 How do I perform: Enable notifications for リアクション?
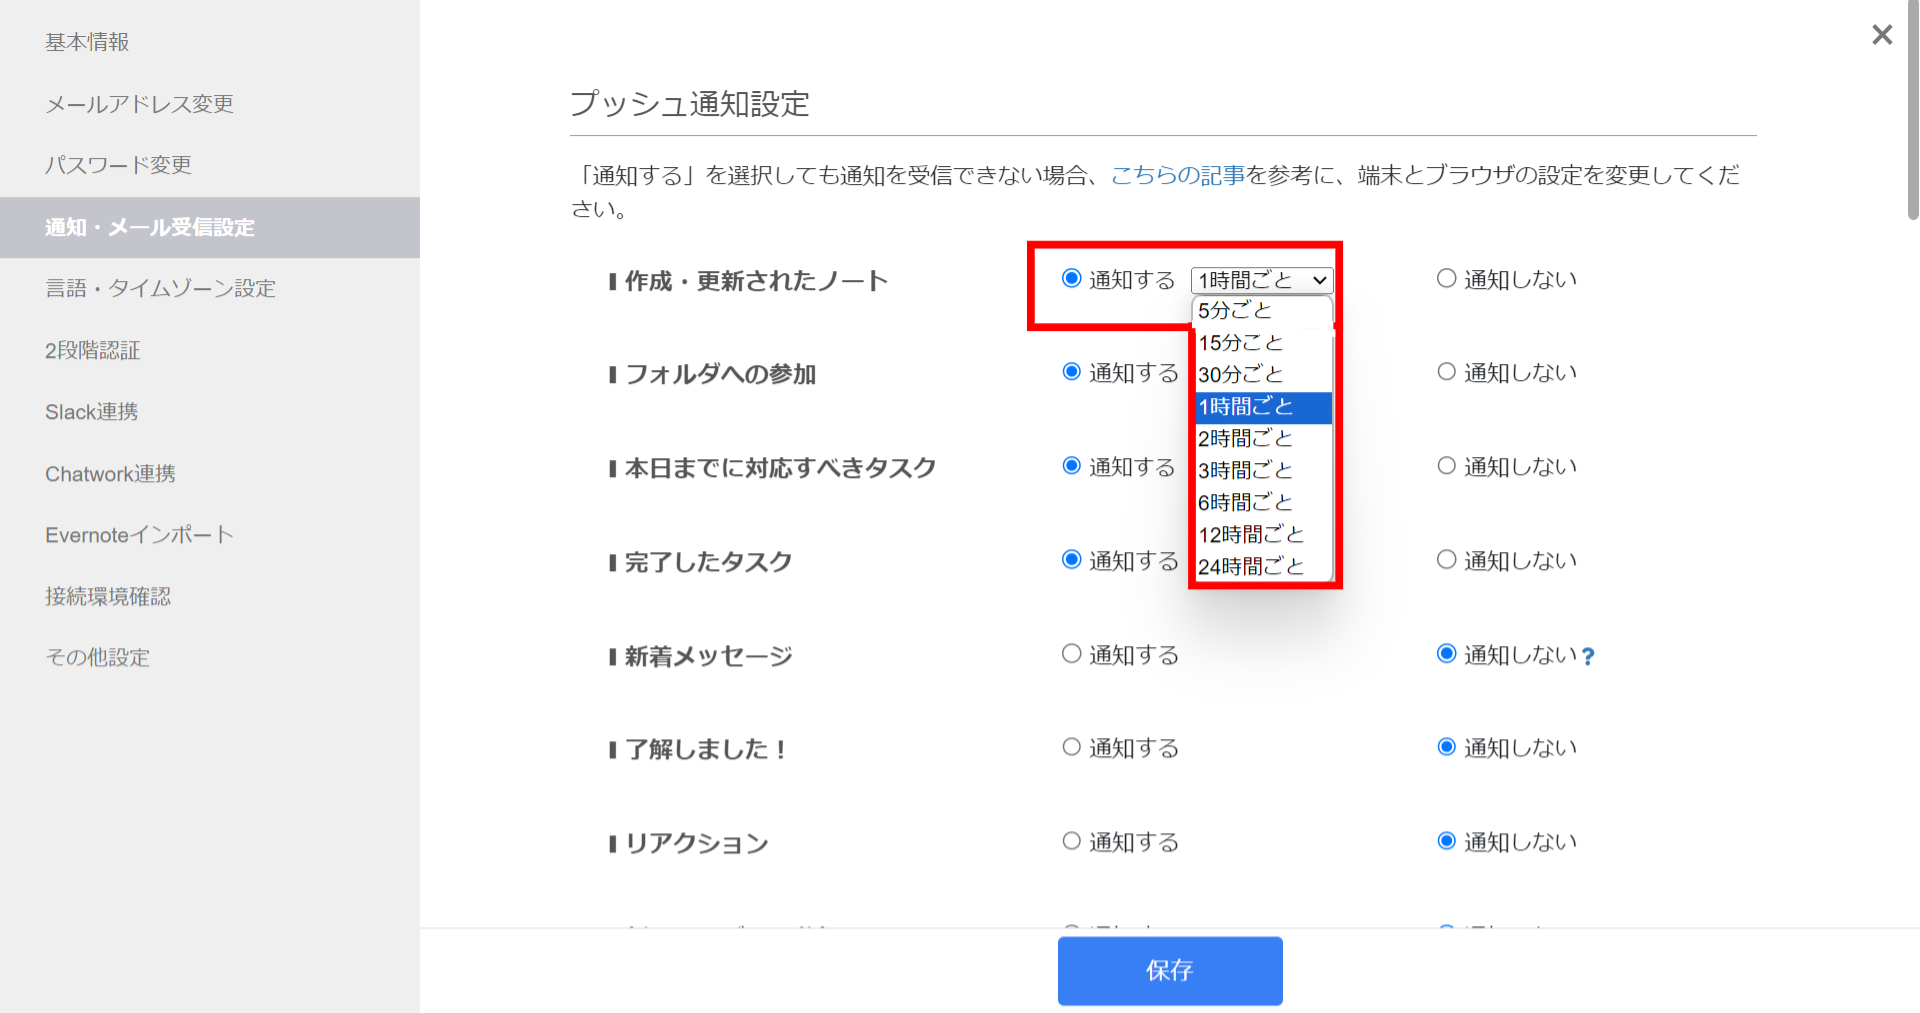click(x=1071, y=841)
